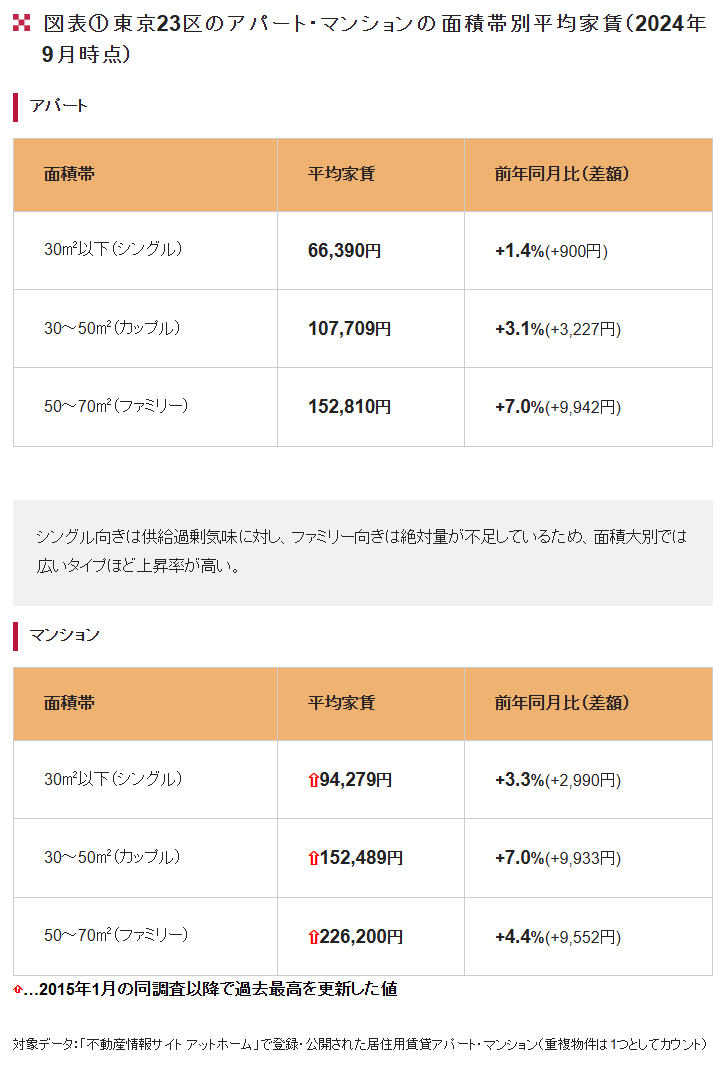The image size is (727, 1065).
Task: Click the 対象データ footnote text
Action: 359,1044
